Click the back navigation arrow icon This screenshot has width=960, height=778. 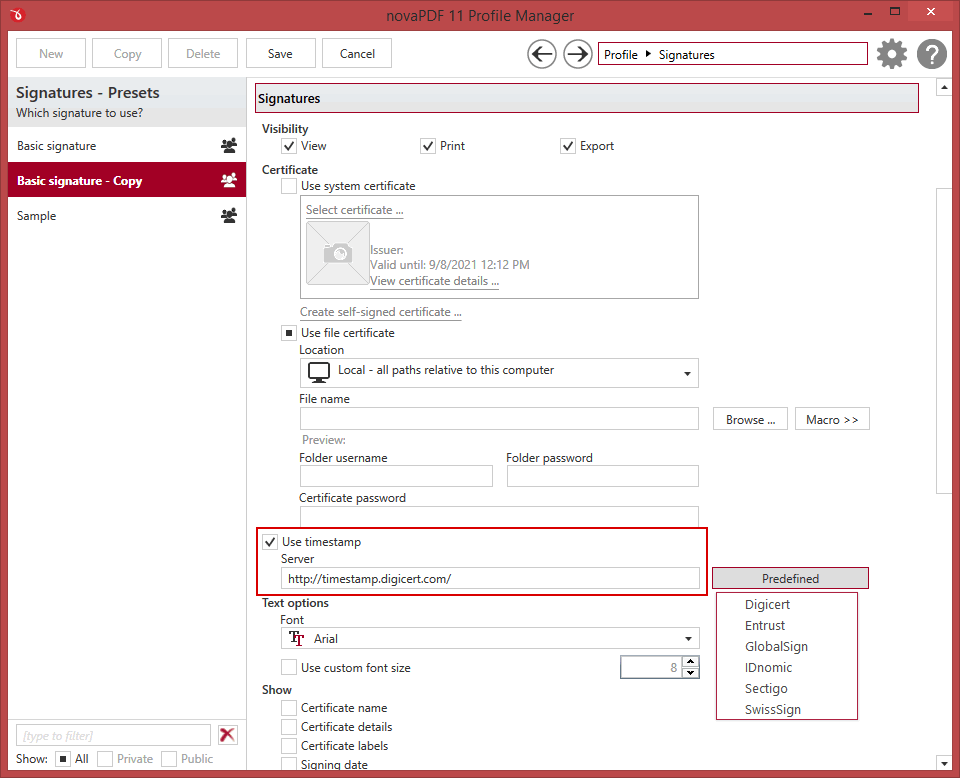coord(542,54)
